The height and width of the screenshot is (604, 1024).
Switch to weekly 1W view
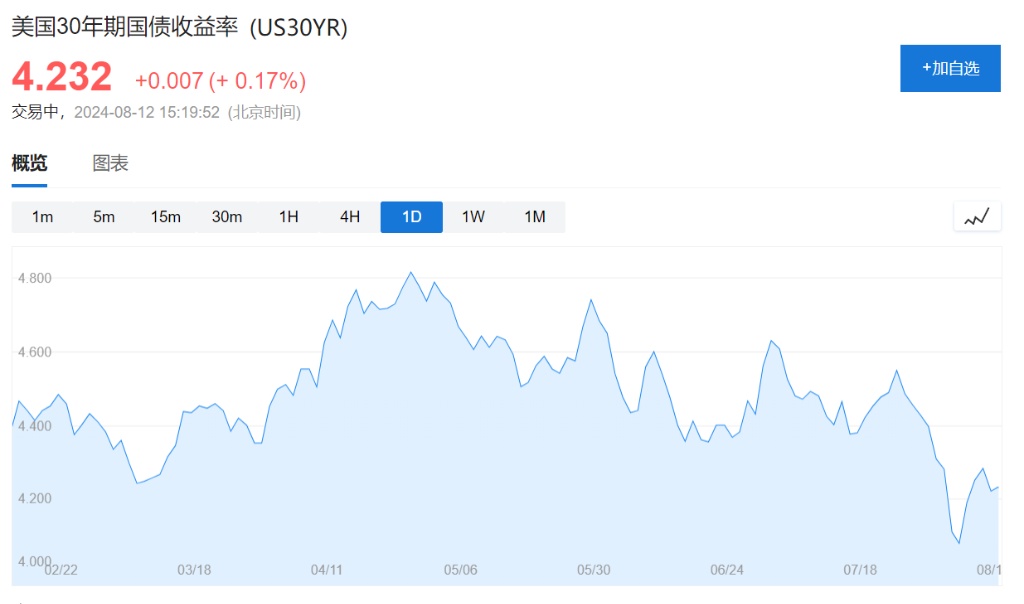point(473,217)
